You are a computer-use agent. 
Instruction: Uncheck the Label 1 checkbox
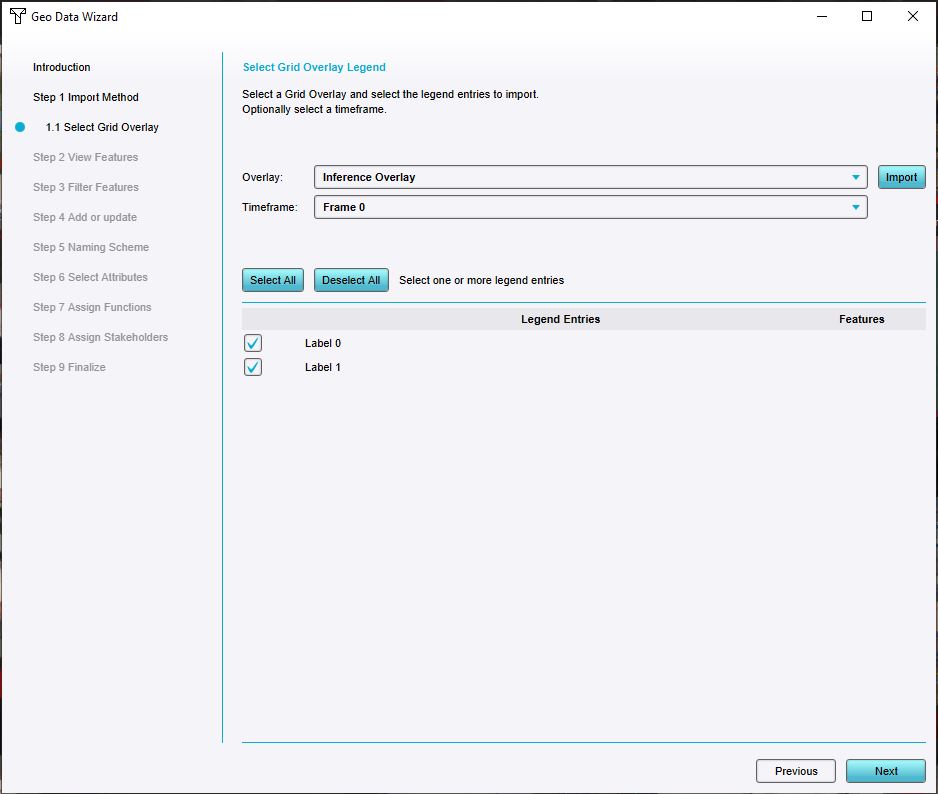[x=253, y=367]
